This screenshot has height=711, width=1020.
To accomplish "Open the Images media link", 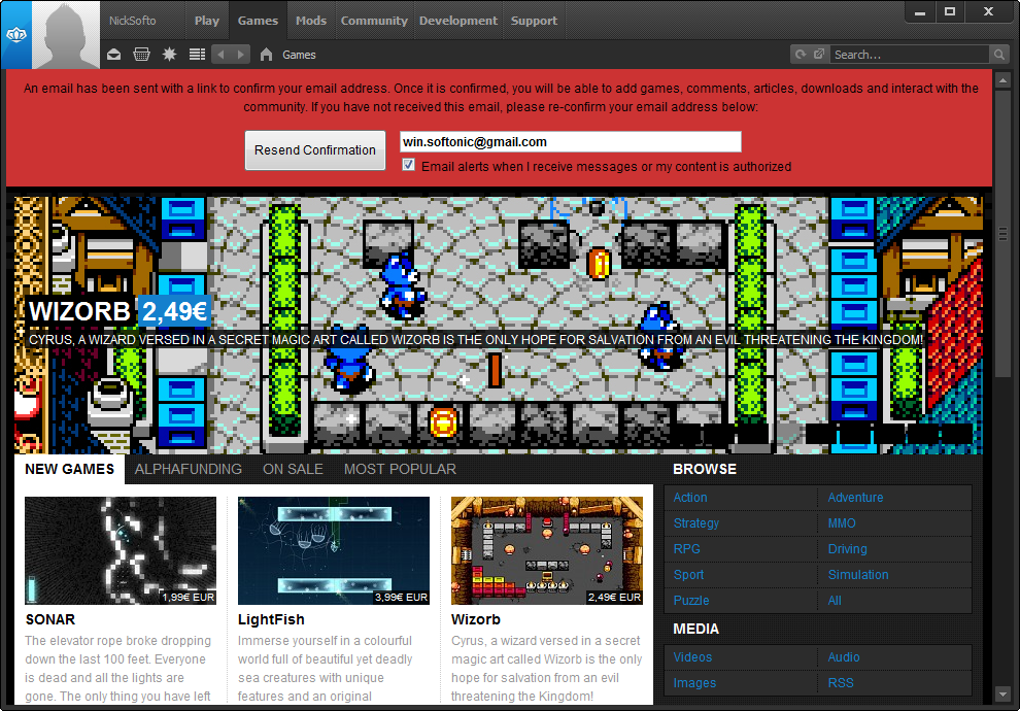I will pos(695,683).
